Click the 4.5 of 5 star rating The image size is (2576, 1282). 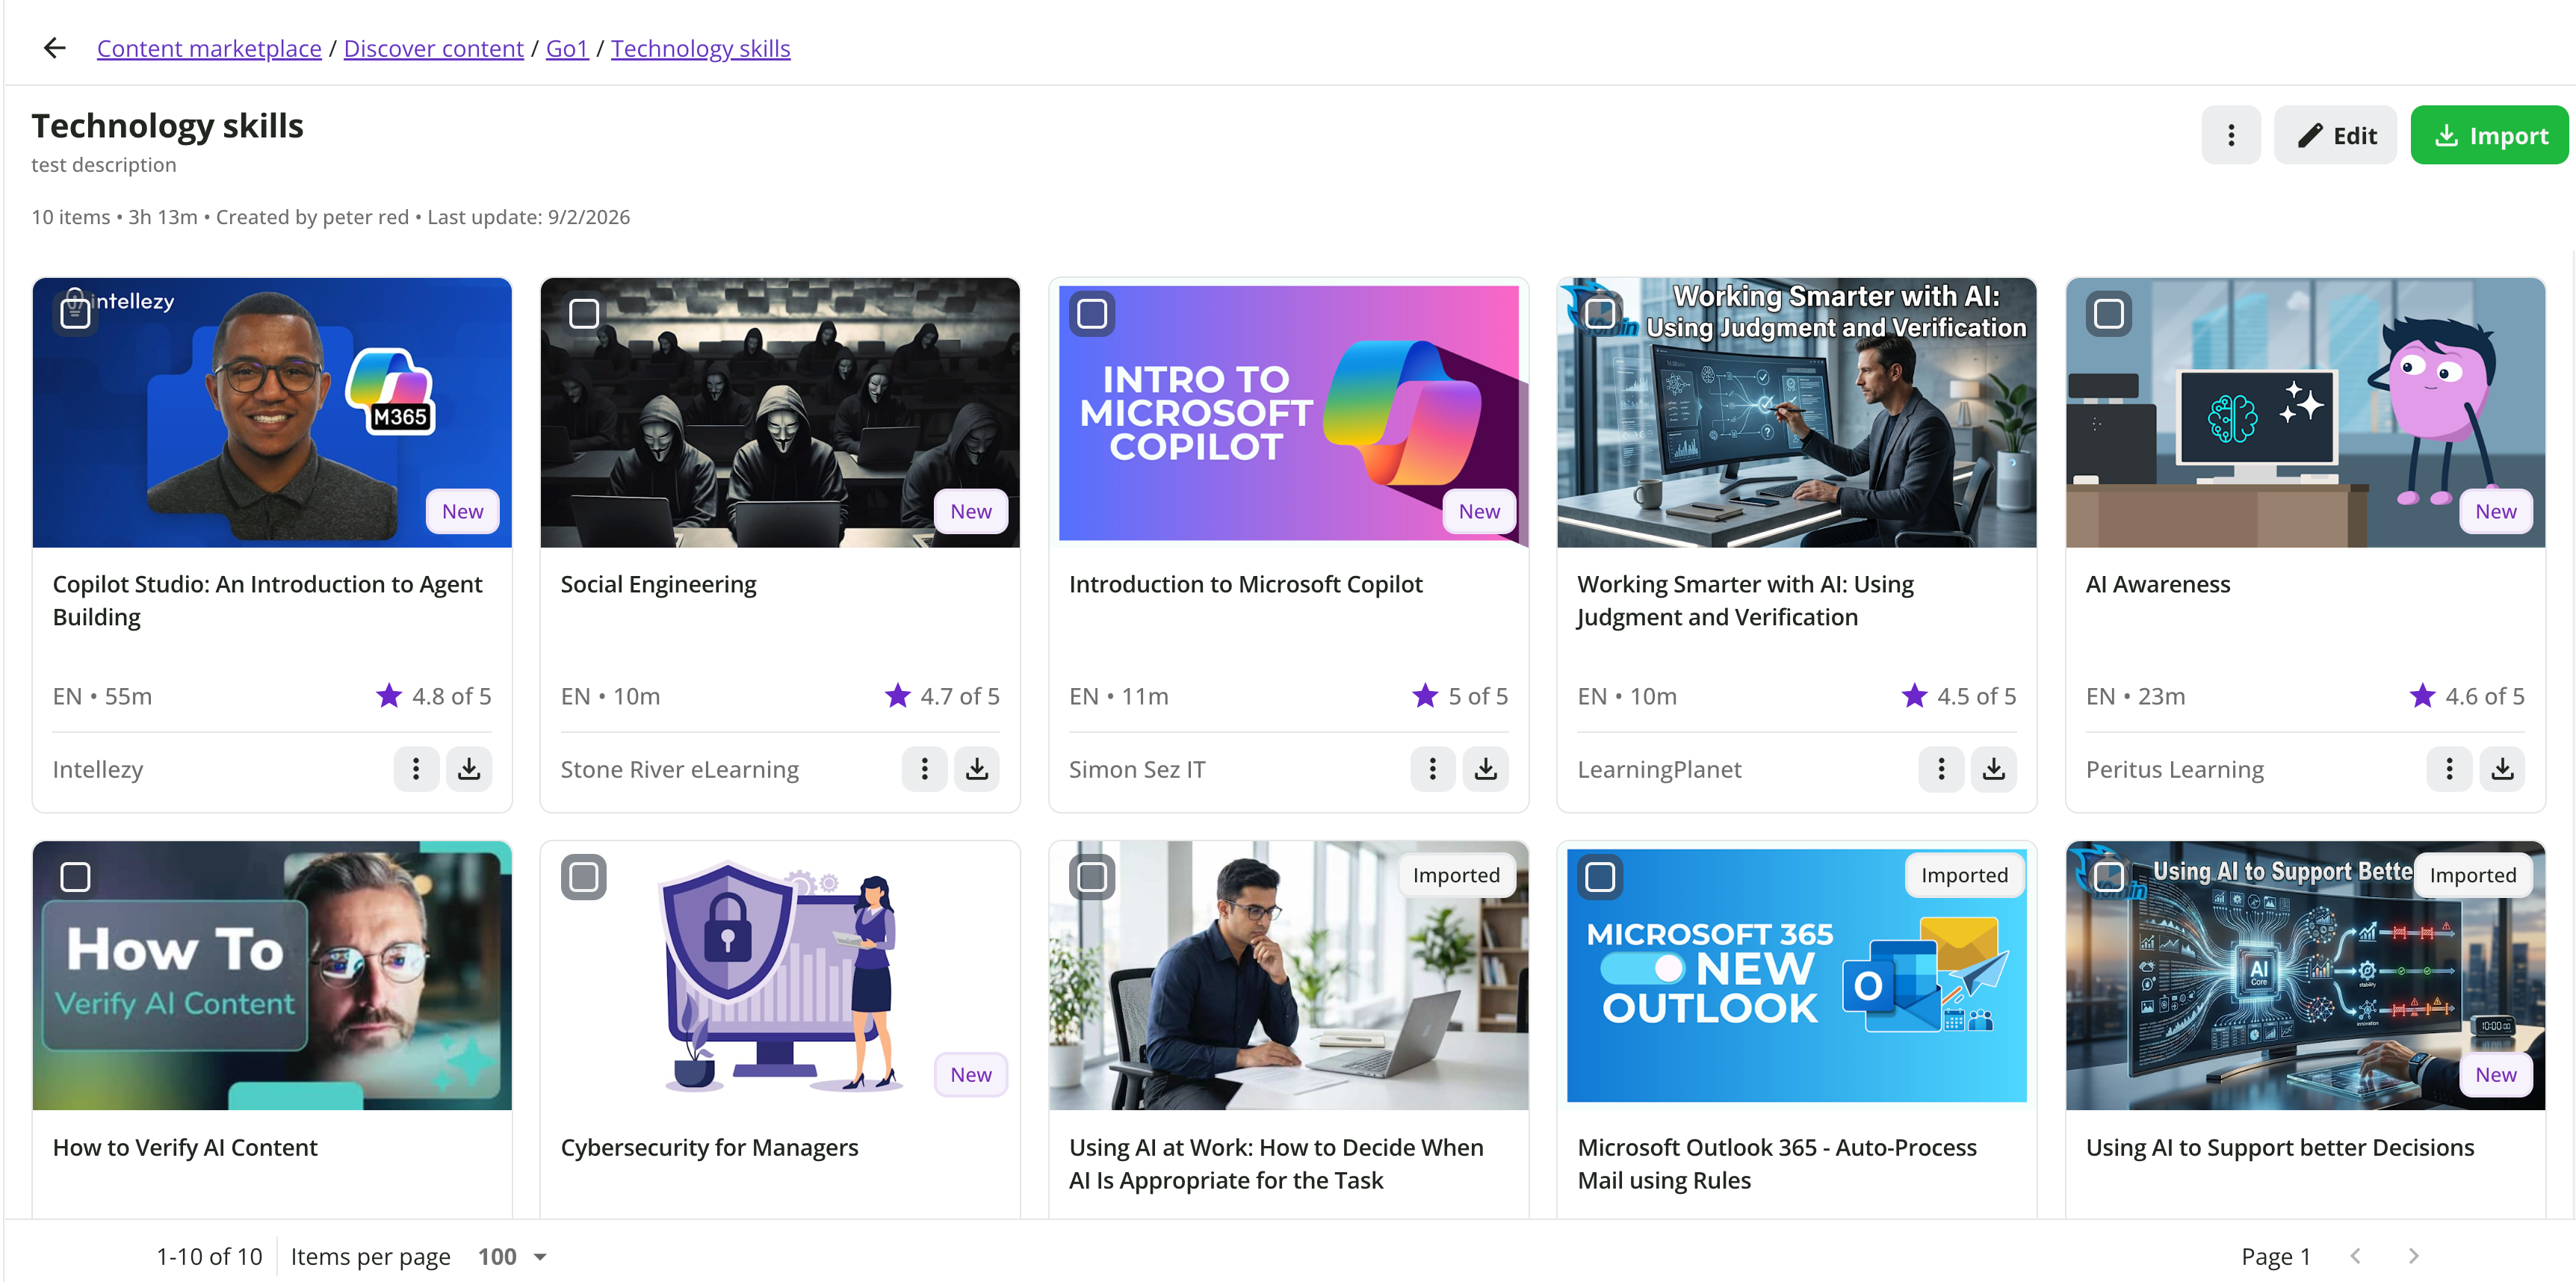[x=1958, y=696]
